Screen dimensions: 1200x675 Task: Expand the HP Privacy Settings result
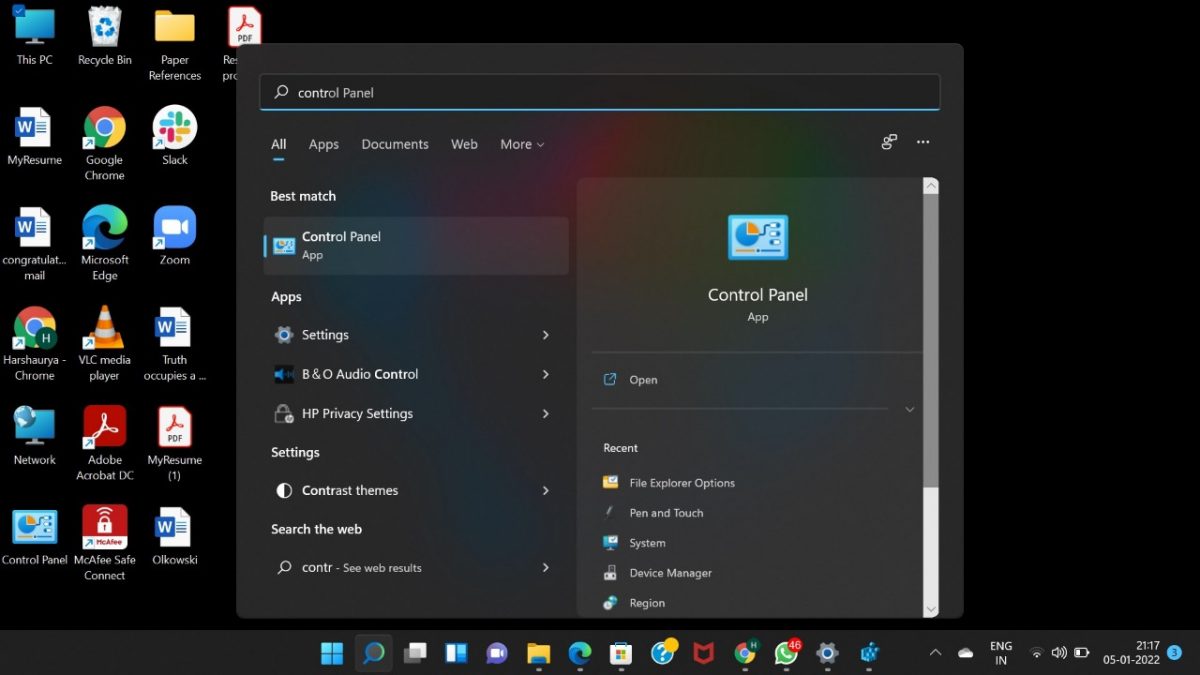tap(546, 413)
